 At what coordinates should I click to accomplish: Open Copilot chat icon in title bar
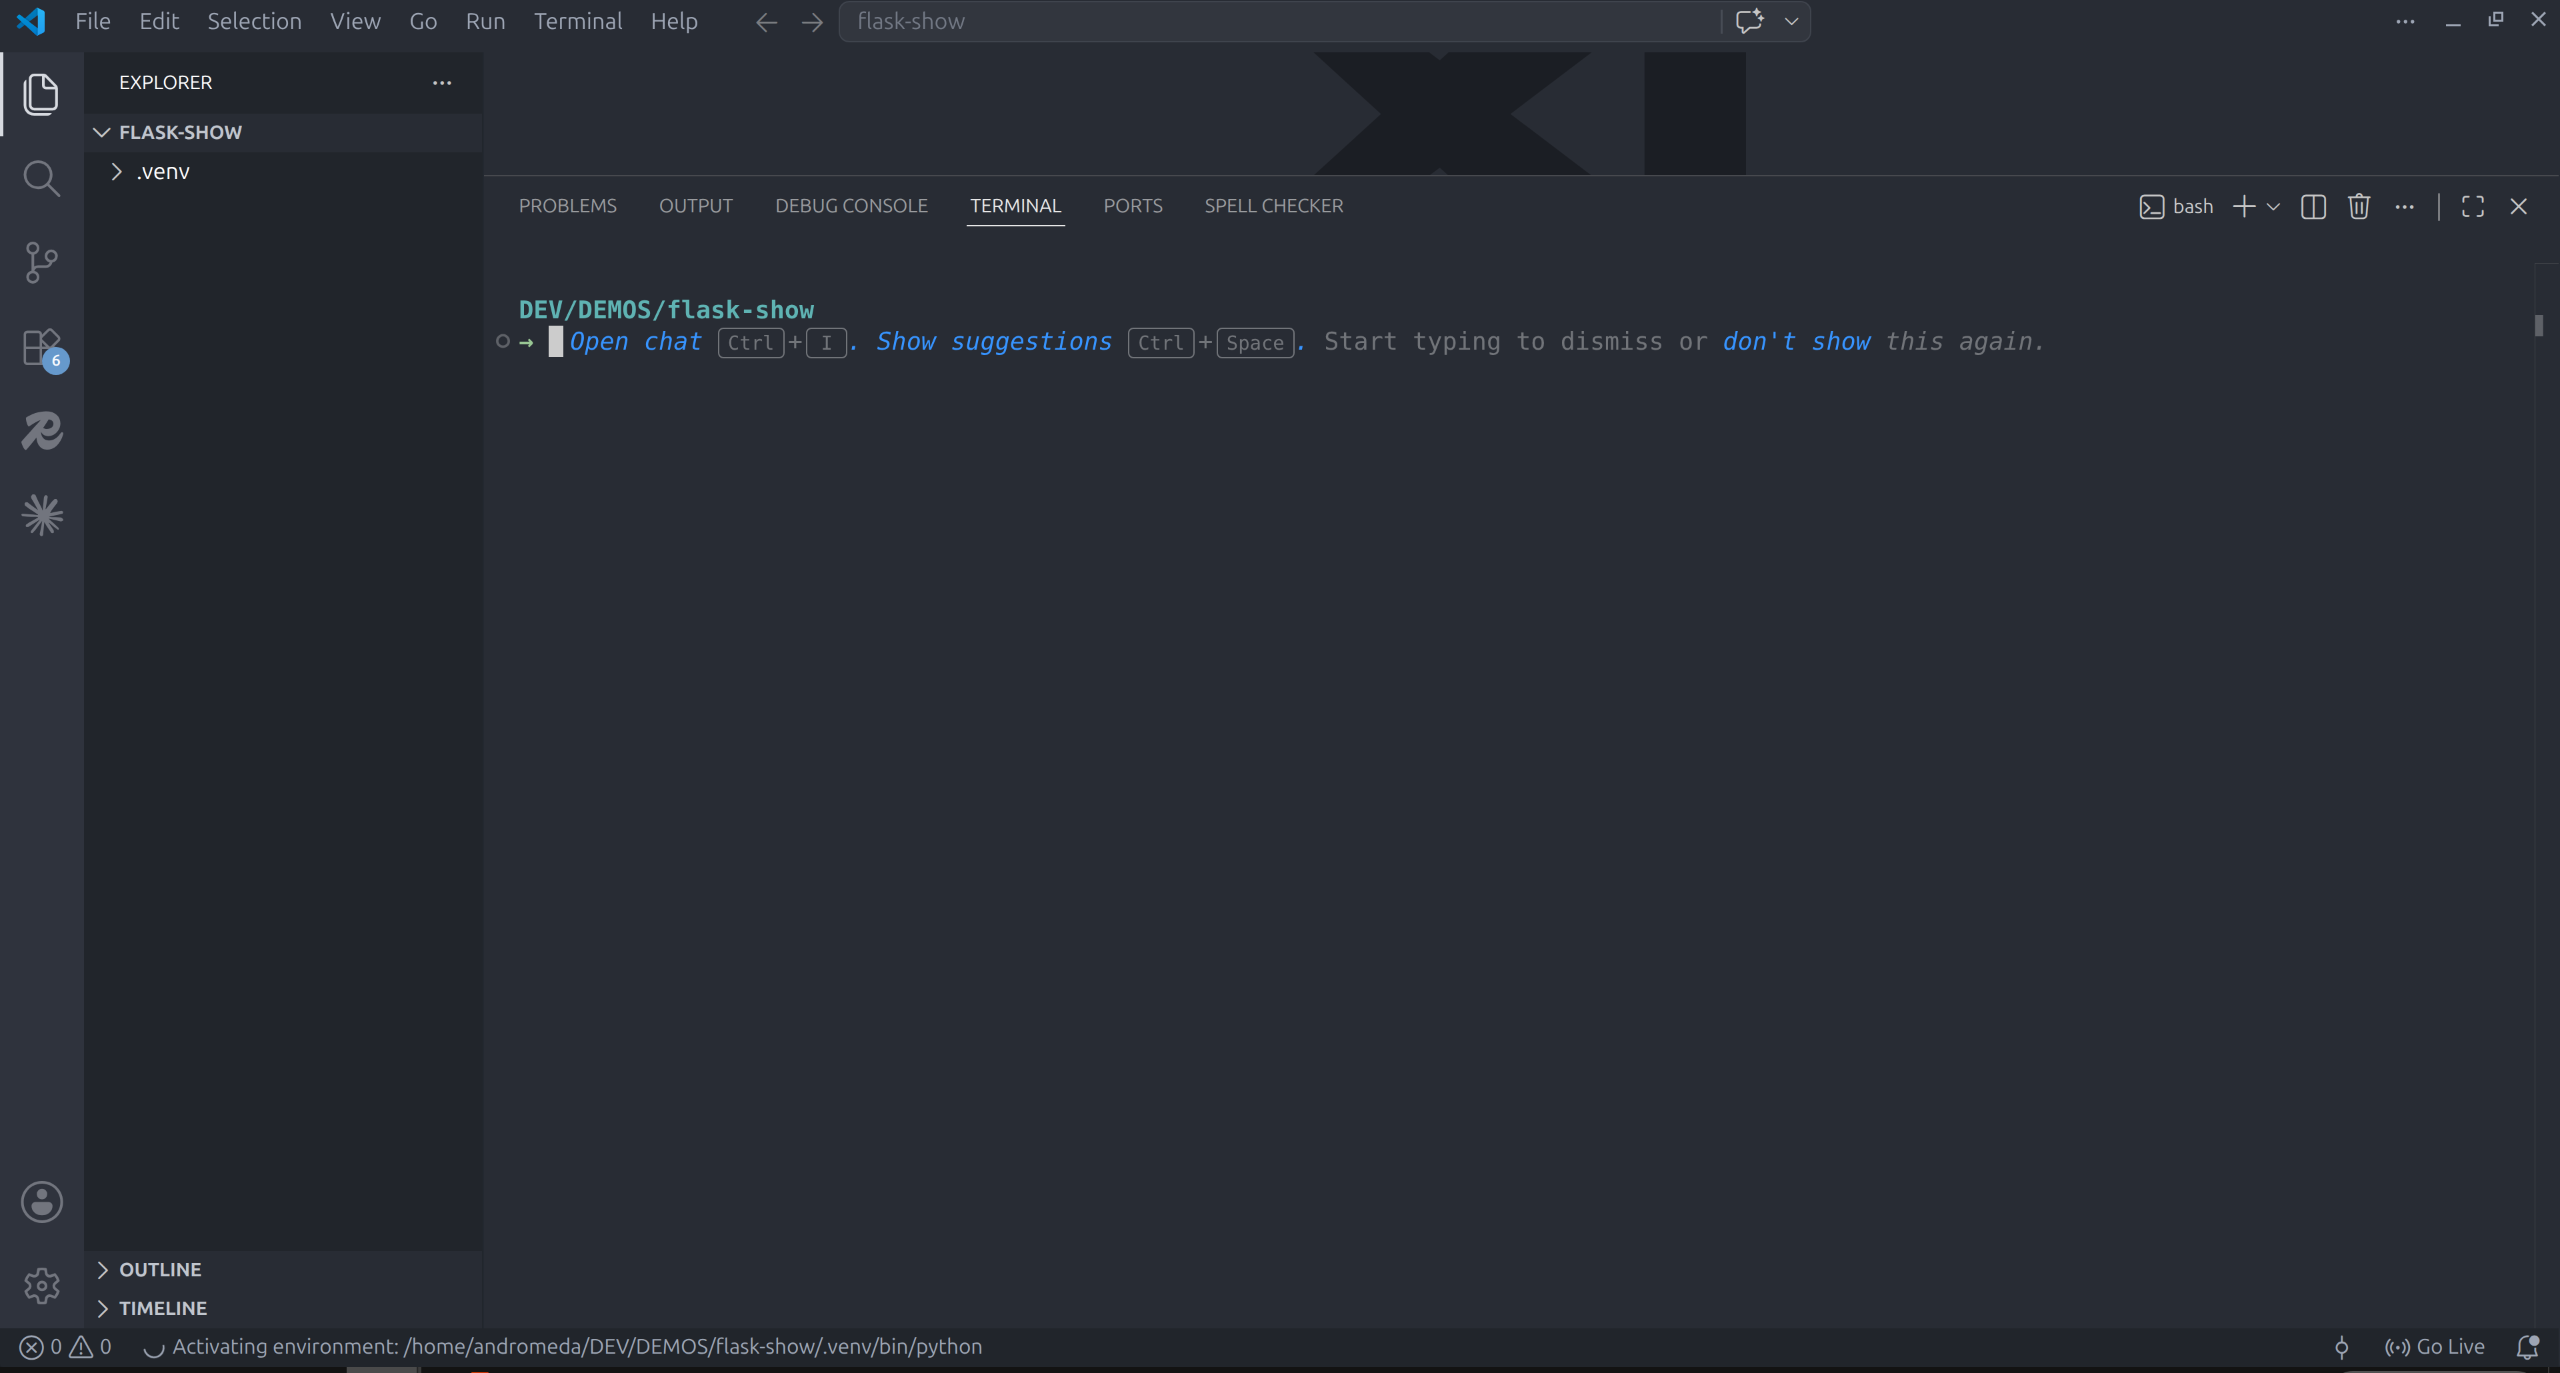pyautogui.click(x=1749, y=21)
